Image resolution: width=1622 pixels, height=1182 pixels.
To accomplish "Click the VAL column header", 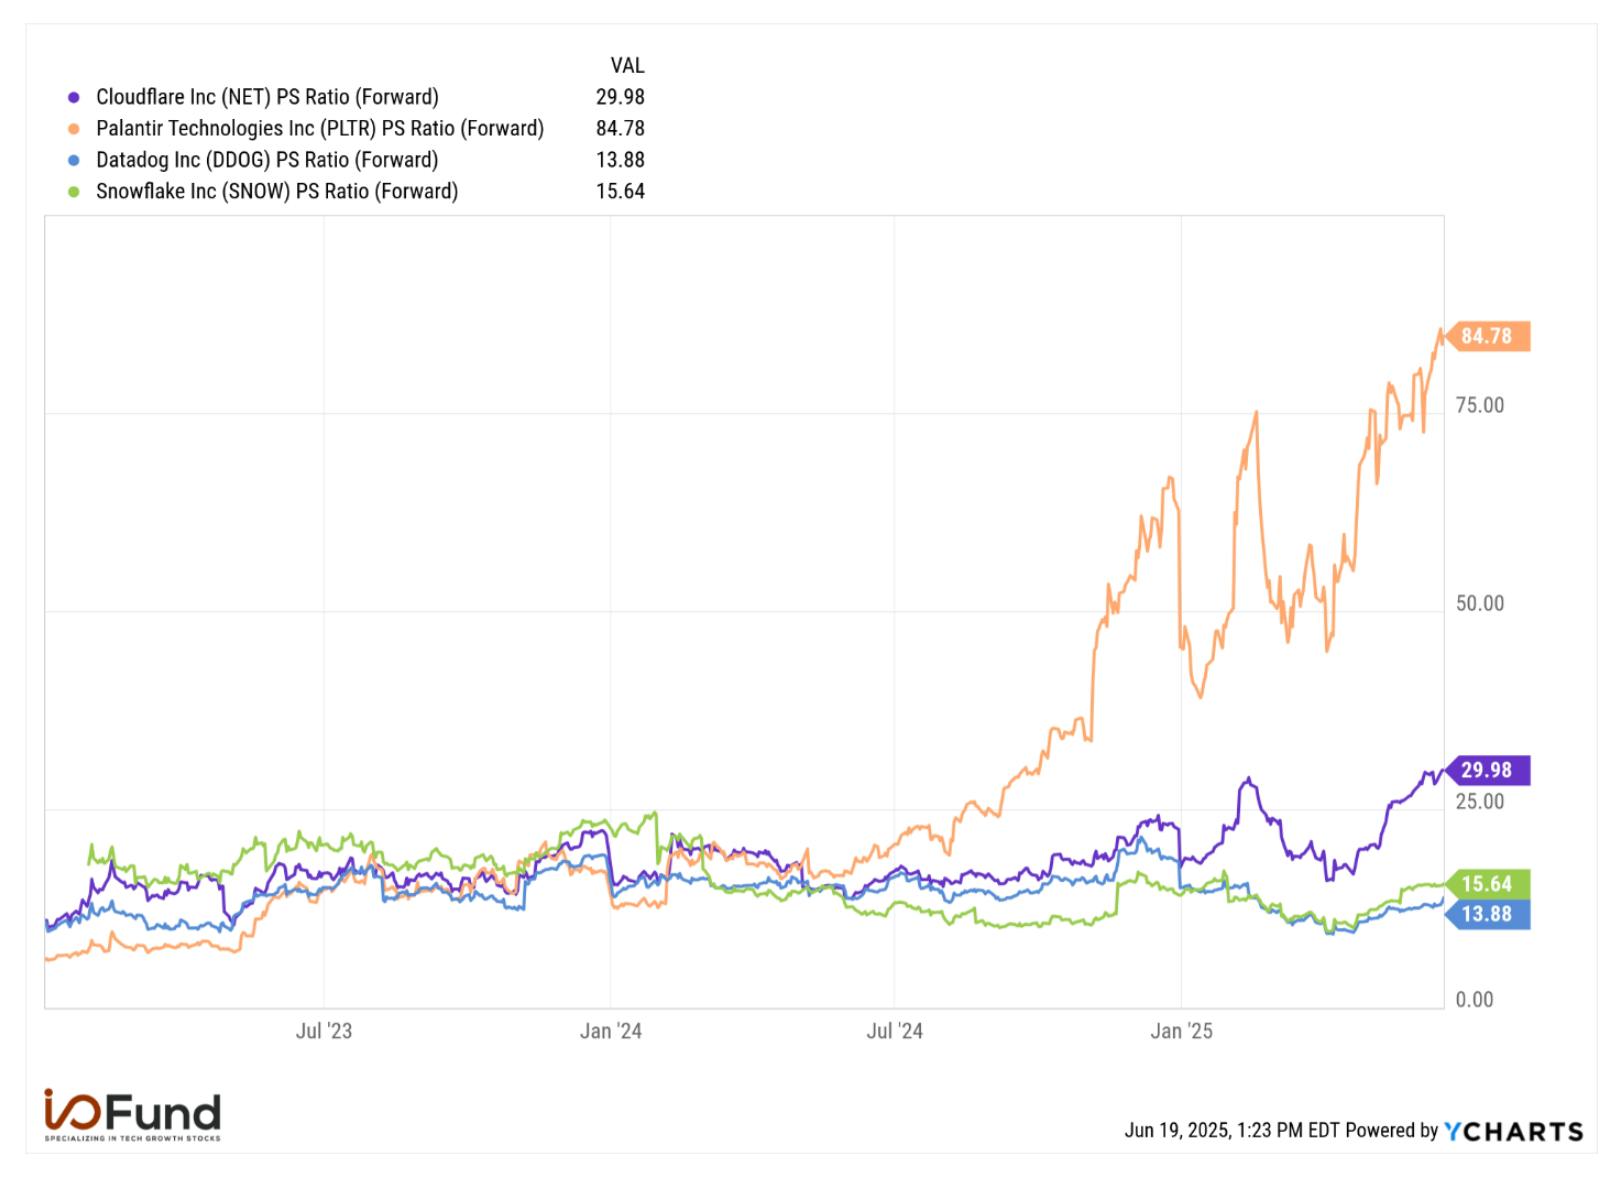I will click(627, 66).
